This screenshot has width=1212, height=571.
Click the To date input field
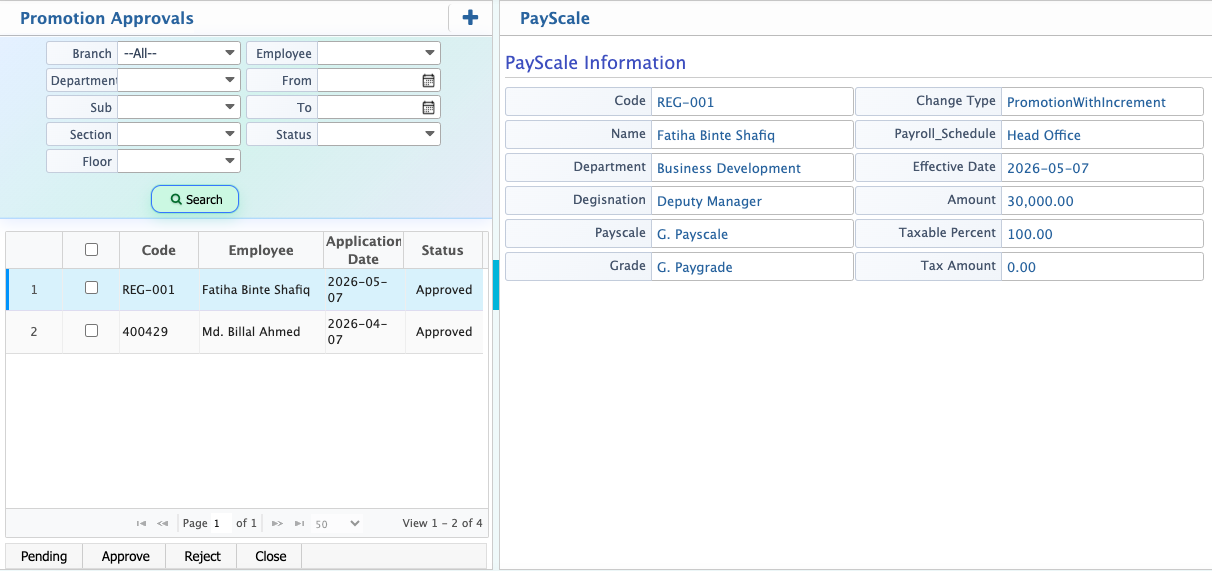coord(369,107)
